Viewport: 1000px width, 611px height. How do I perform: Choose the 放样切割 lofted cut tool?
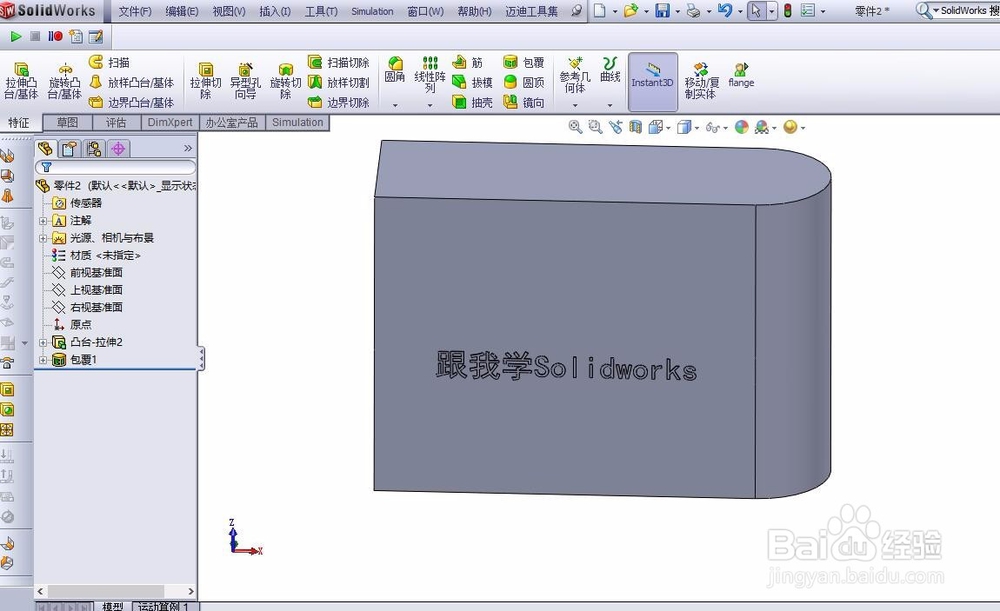339,82
